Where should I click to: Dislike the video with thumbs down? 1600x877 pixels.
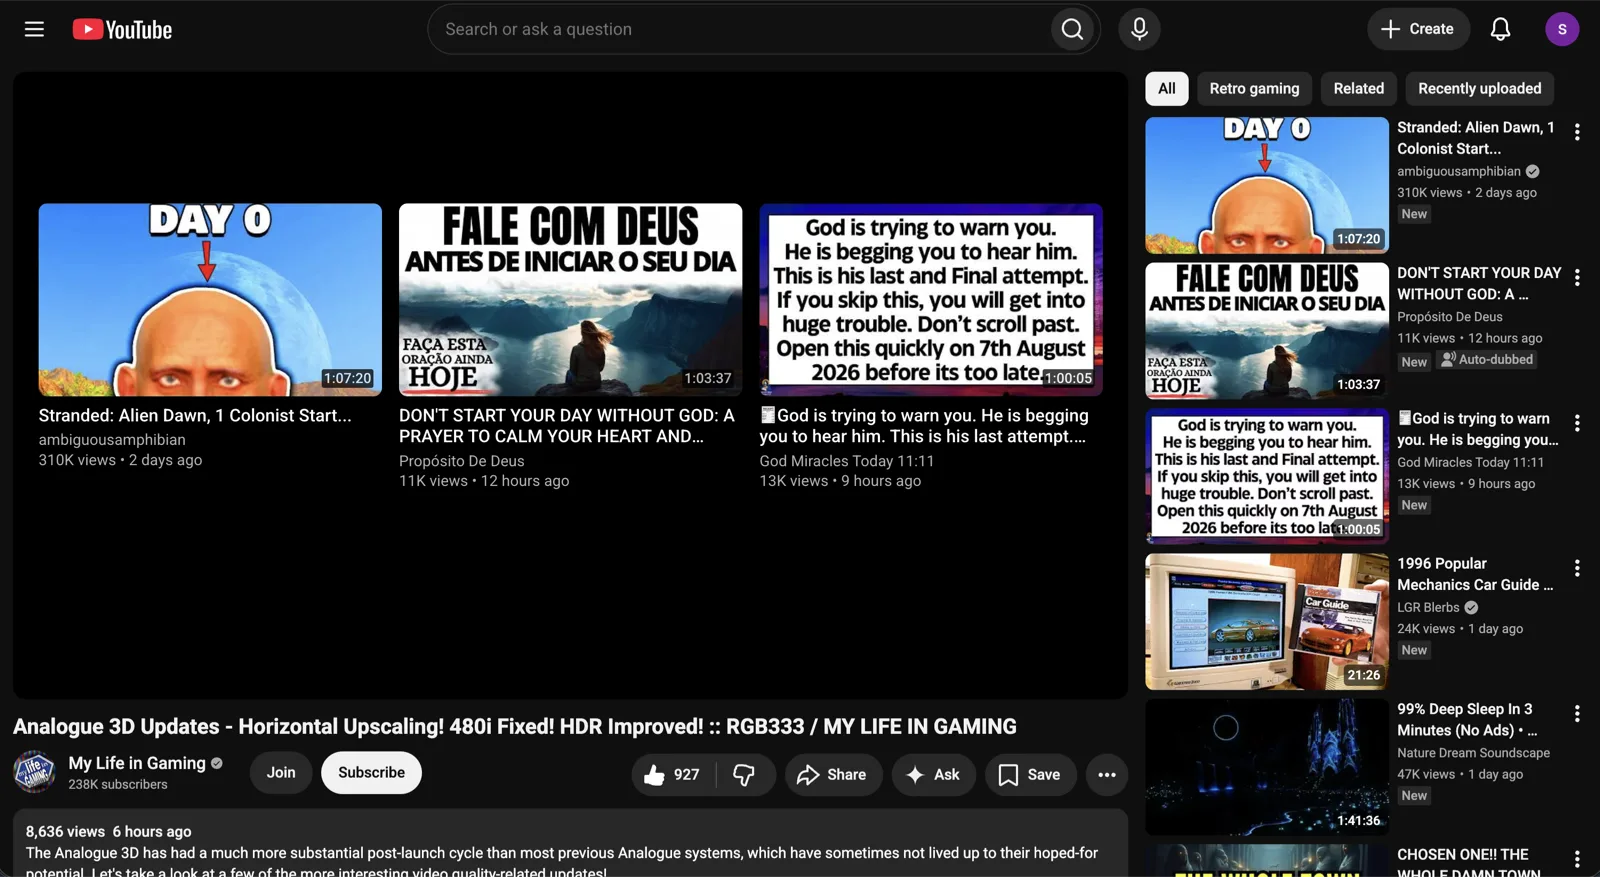(744, 775)
